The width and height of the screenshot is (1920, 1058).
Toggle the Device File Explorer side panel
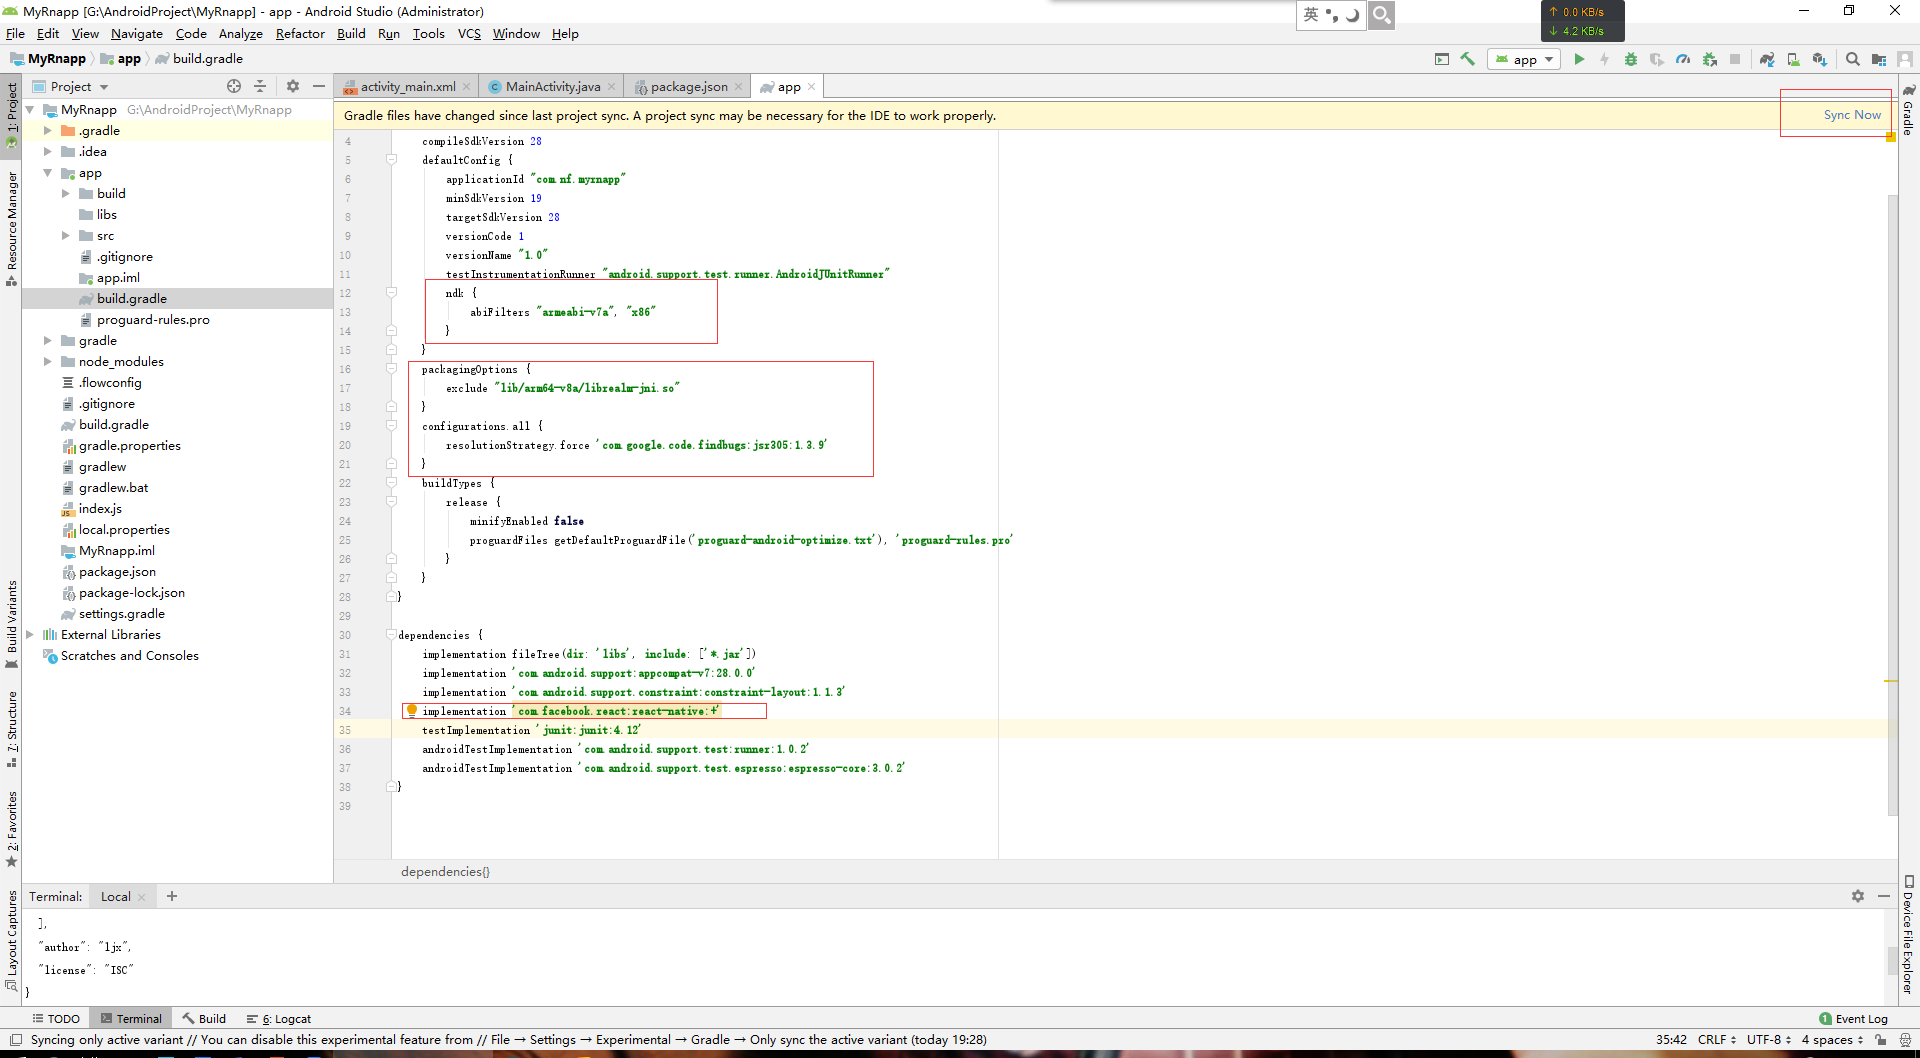click(x=1909, y=936)
